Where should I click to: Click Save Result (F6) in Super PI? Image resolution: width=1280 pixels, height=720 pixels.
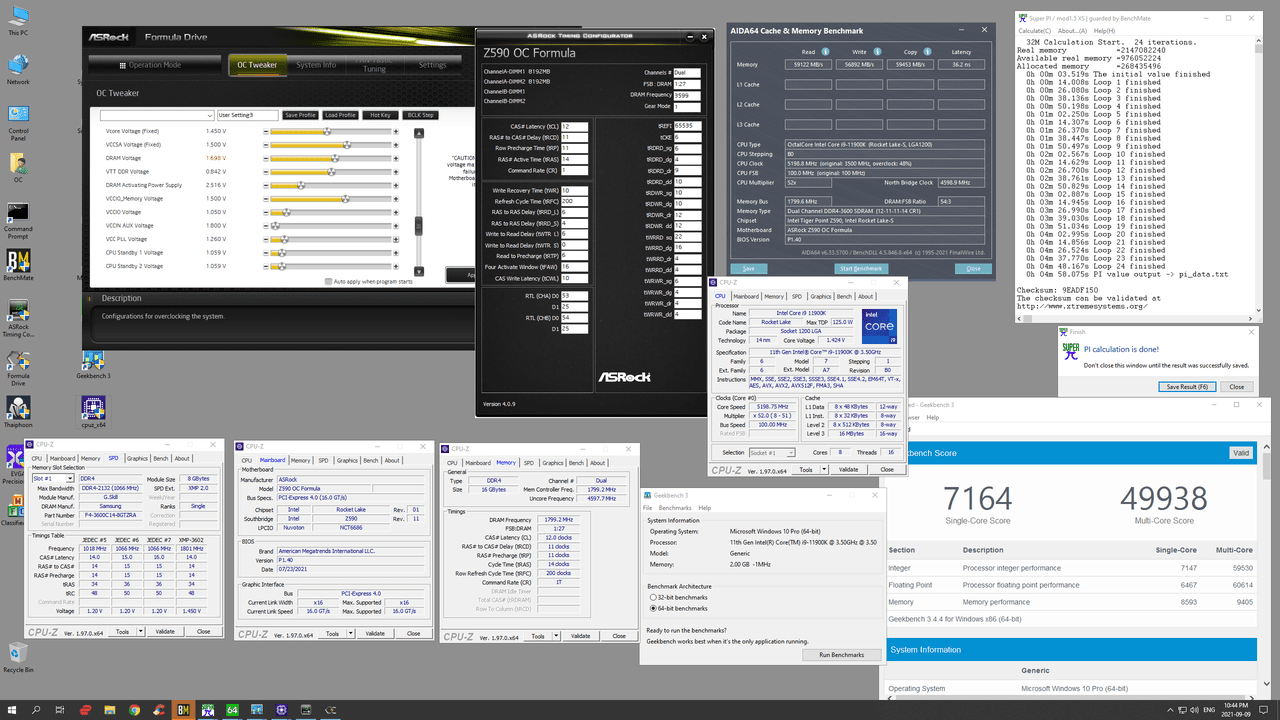pyautogui.click(x=1188, y=387)
